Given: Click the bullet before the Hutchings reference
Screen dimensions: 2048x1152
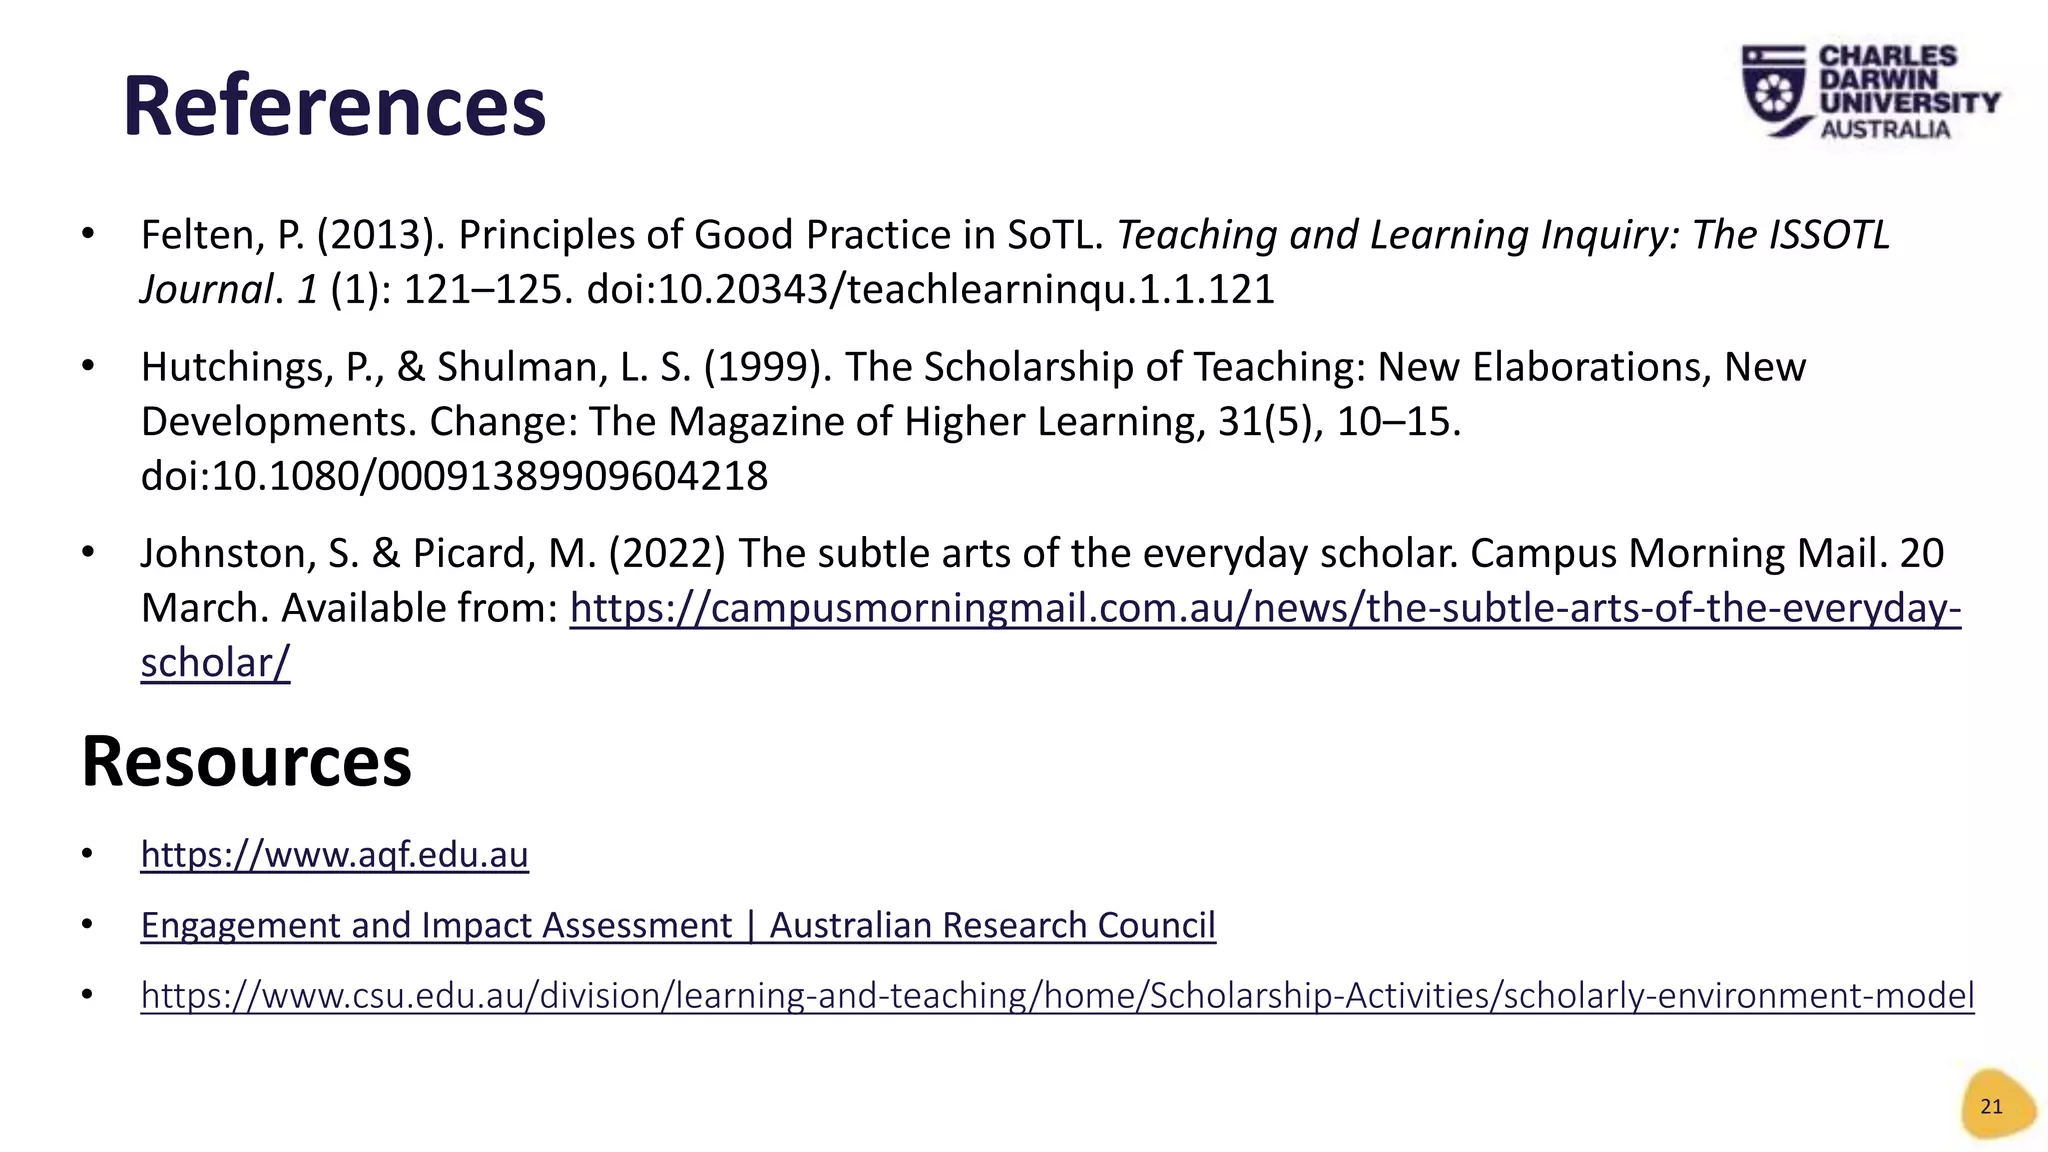Looking at the screenshot, I should (88, 366).
